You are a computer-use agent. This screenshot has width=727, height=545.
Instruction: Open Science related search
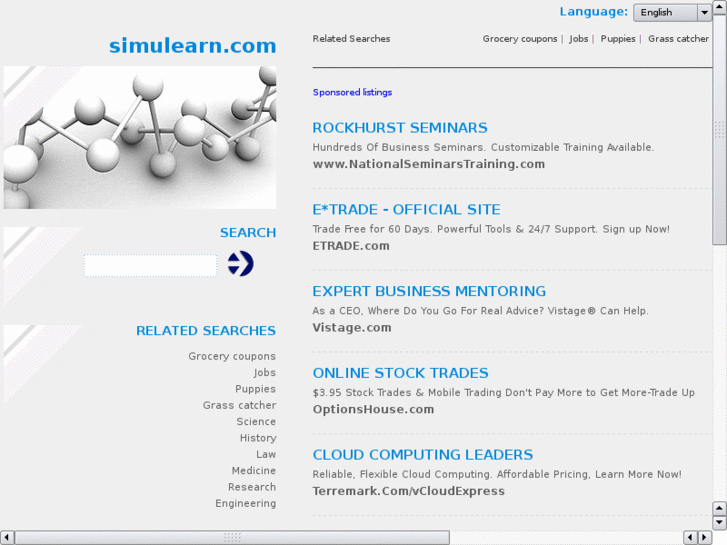256,422
